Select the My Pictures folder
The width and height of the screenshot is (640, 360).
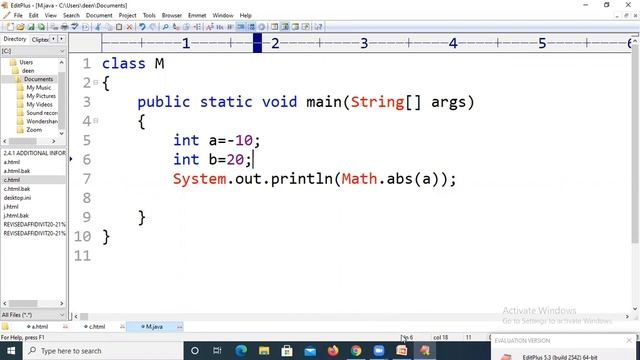click(41, 96)
